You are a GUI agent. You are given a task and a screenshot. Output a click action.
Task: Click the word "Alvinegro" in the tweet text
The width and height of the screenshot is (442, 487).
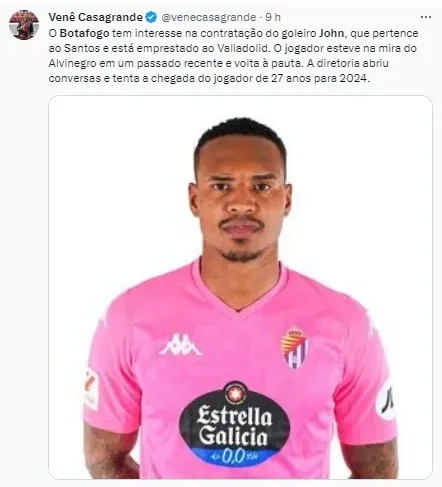(x=72, y=63)
